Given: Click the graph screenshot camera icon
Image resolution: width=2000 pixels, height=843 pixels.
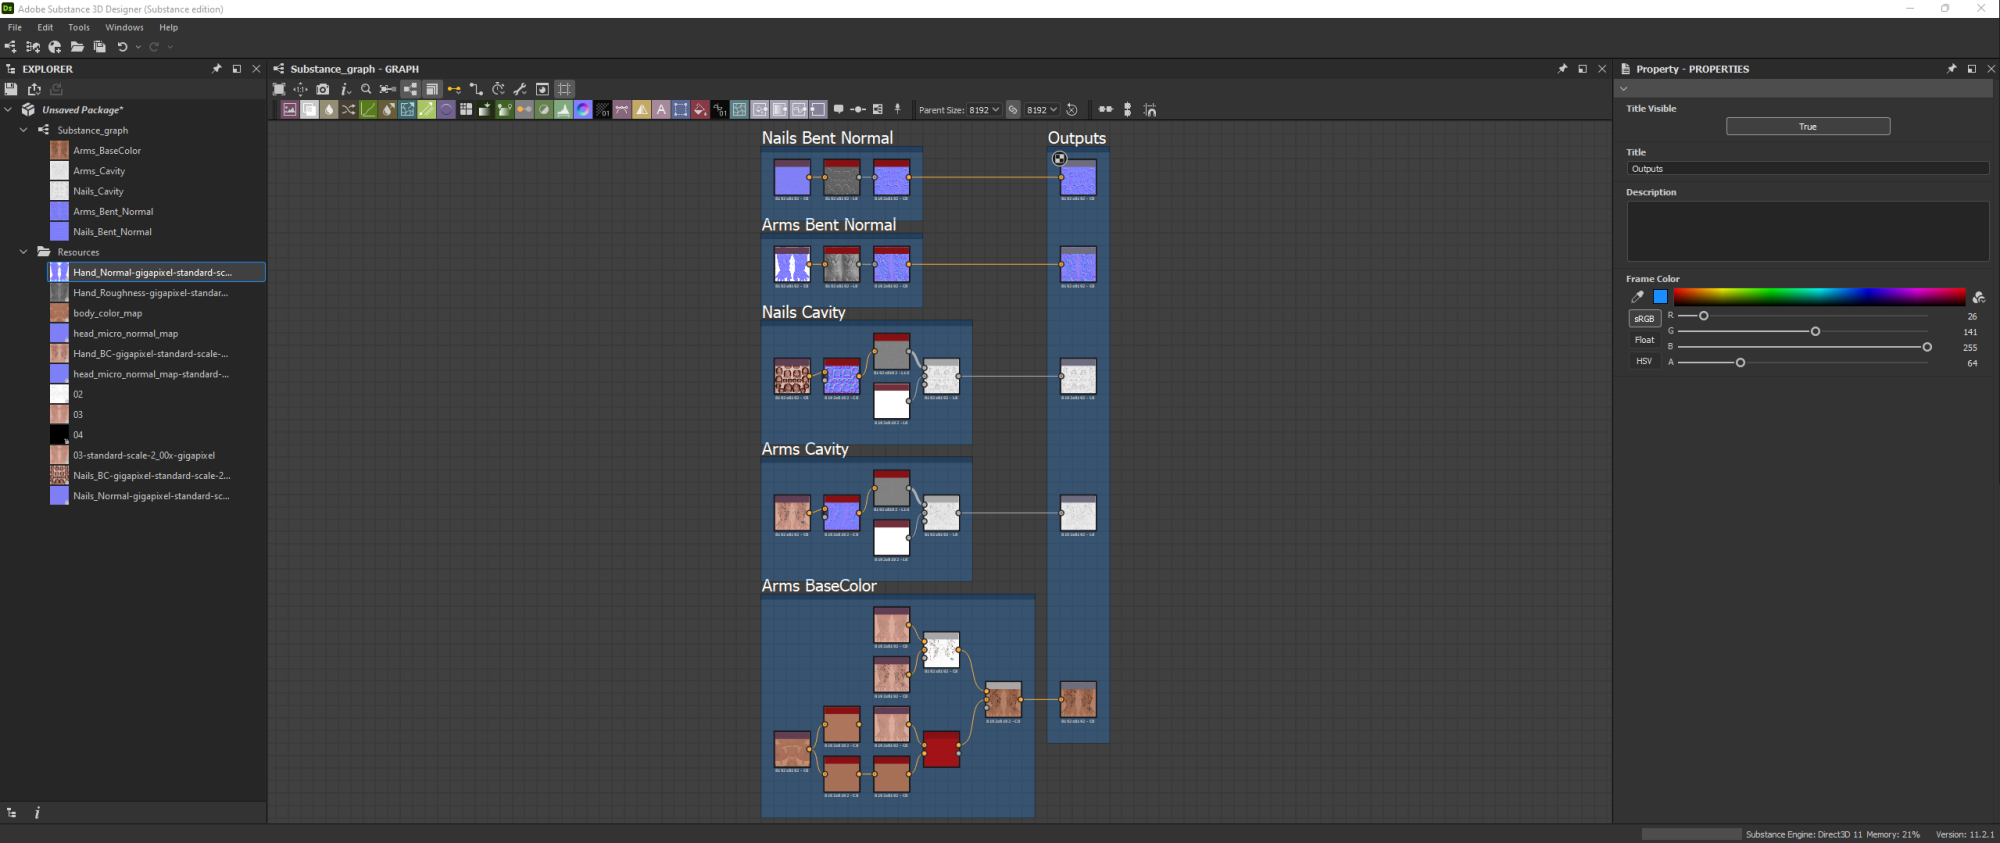Looking at the screenshot, I should (323, 89).
